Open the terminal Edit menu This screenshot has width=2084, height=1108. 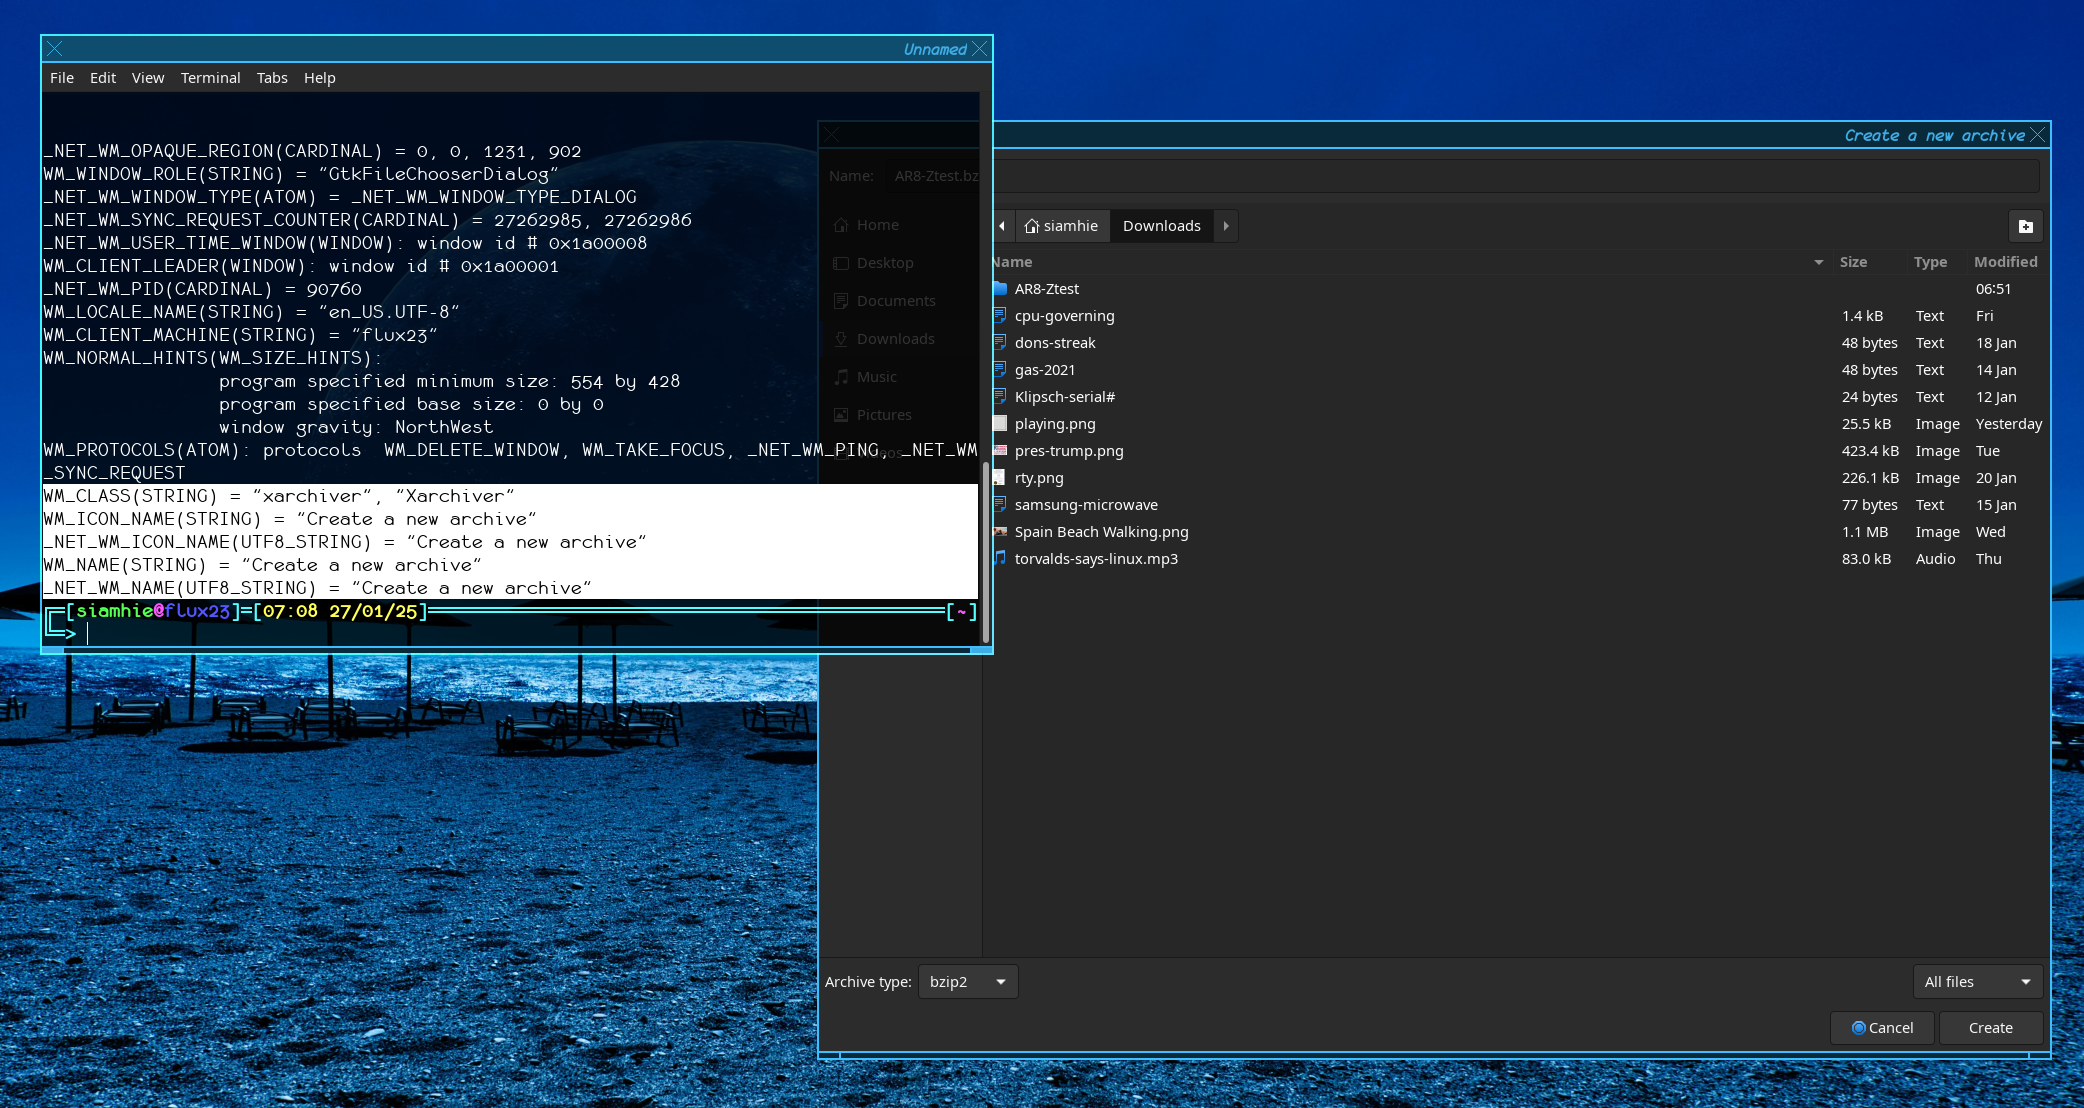point(103,78)
